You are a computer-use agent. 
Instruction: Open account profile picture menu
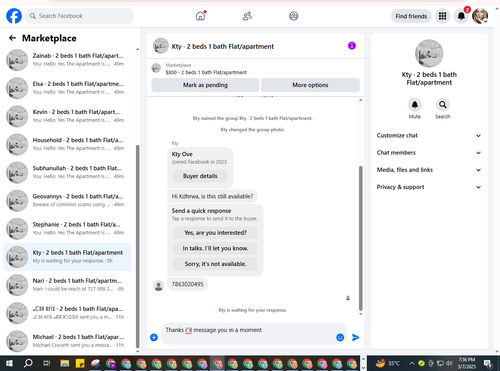[x=480, y=16]
